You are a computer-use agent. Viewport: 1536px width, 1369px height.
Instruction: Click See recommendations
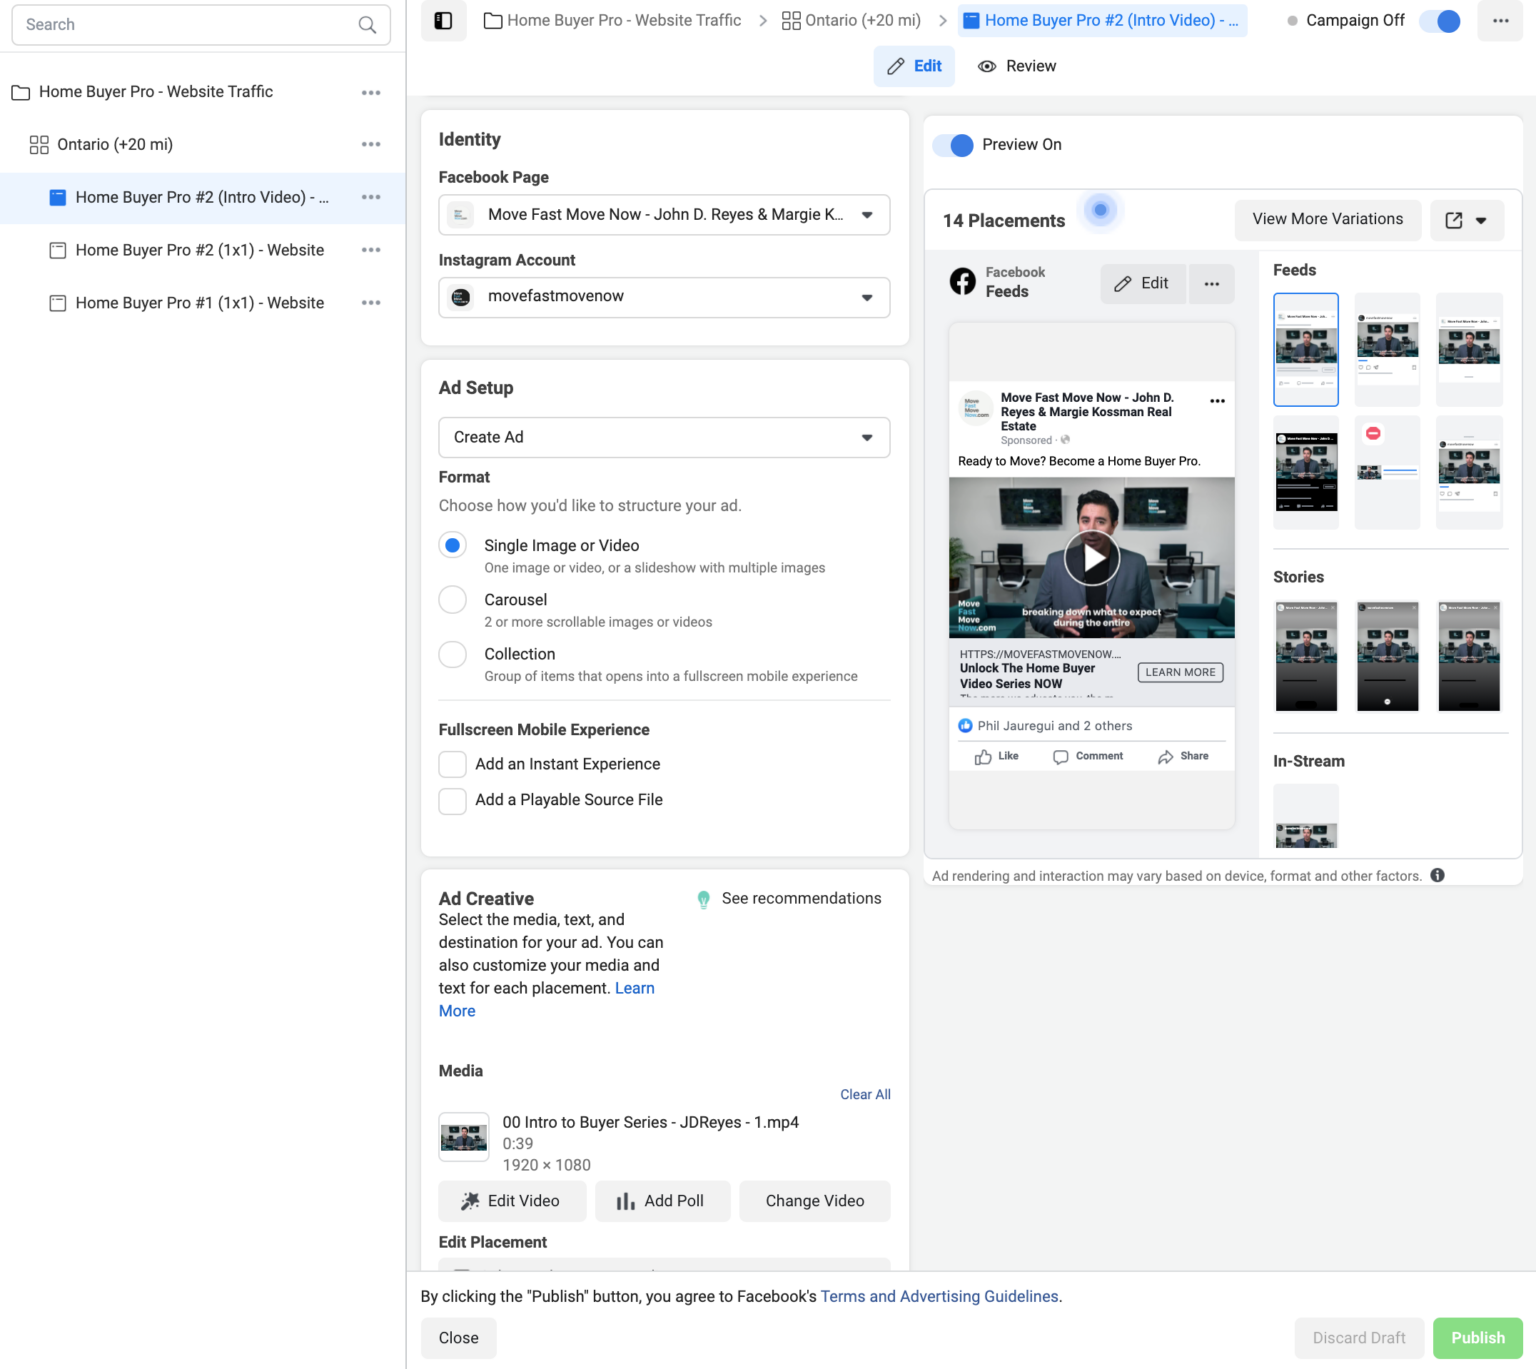[801, 899]
